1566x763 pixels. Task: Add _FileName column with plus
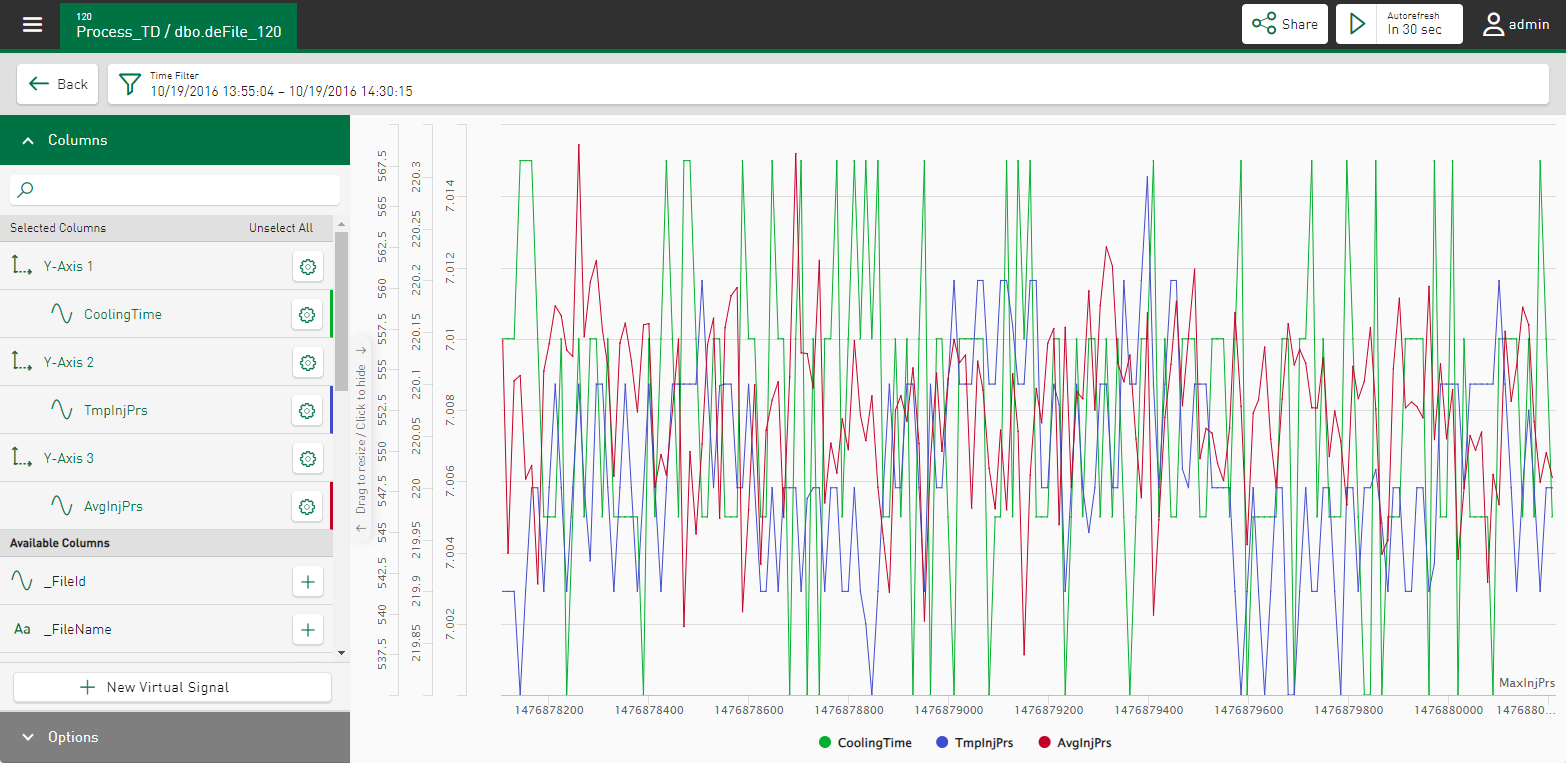[x=307, y=629]
